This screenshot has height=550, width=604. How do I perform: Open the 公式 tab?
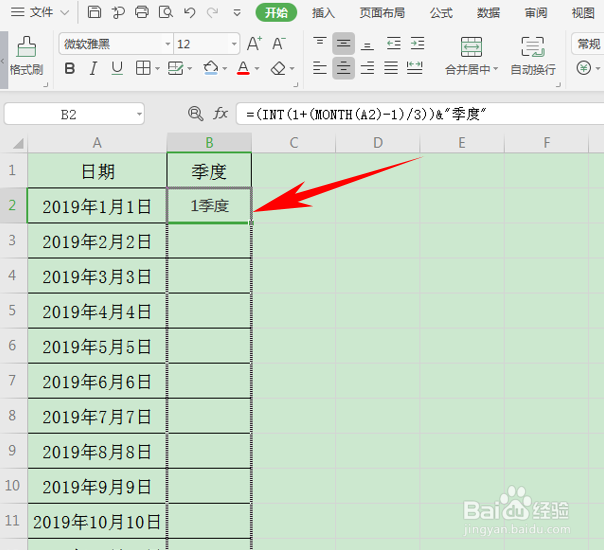coord(441,13)
